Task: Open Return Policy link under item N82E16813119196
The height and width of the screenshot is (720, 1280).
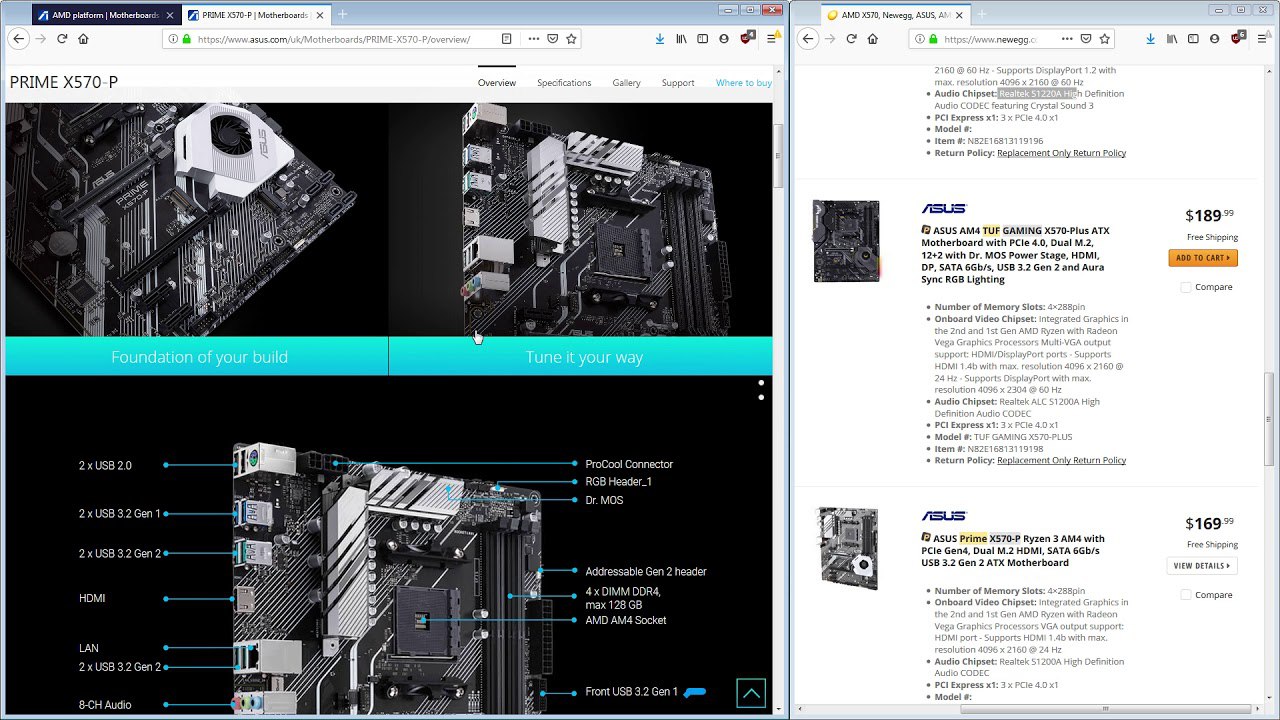Action: tap(1061, 153)
